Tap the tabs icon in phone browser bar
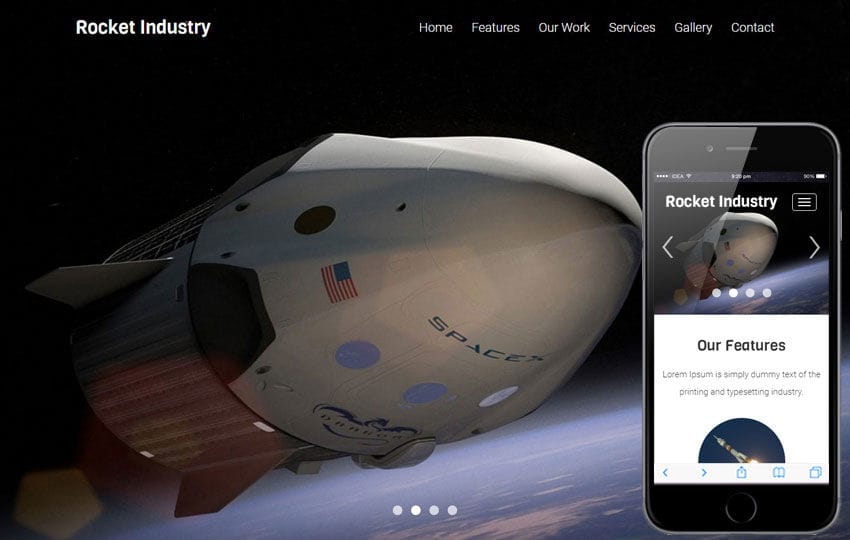The height and width of the screenshot is (540, 850). point(815,473)
